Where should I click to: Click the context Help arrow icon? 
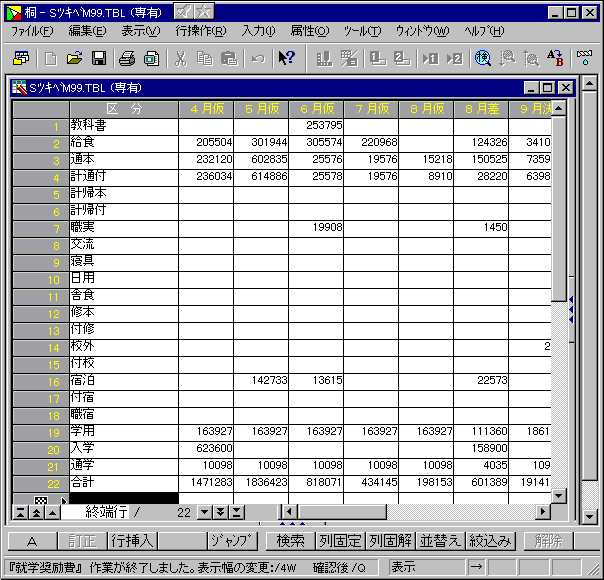(x=287, y=59)
